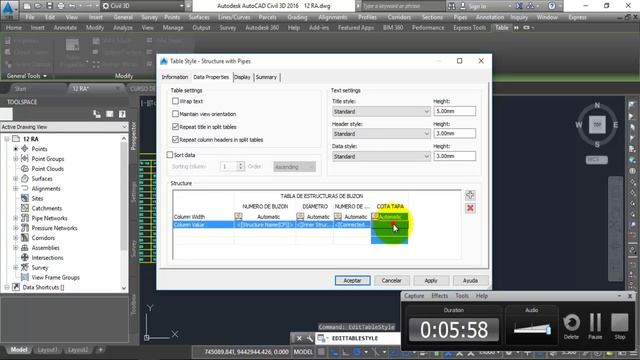Click Header height 3.00mm field

click(454, 133)
